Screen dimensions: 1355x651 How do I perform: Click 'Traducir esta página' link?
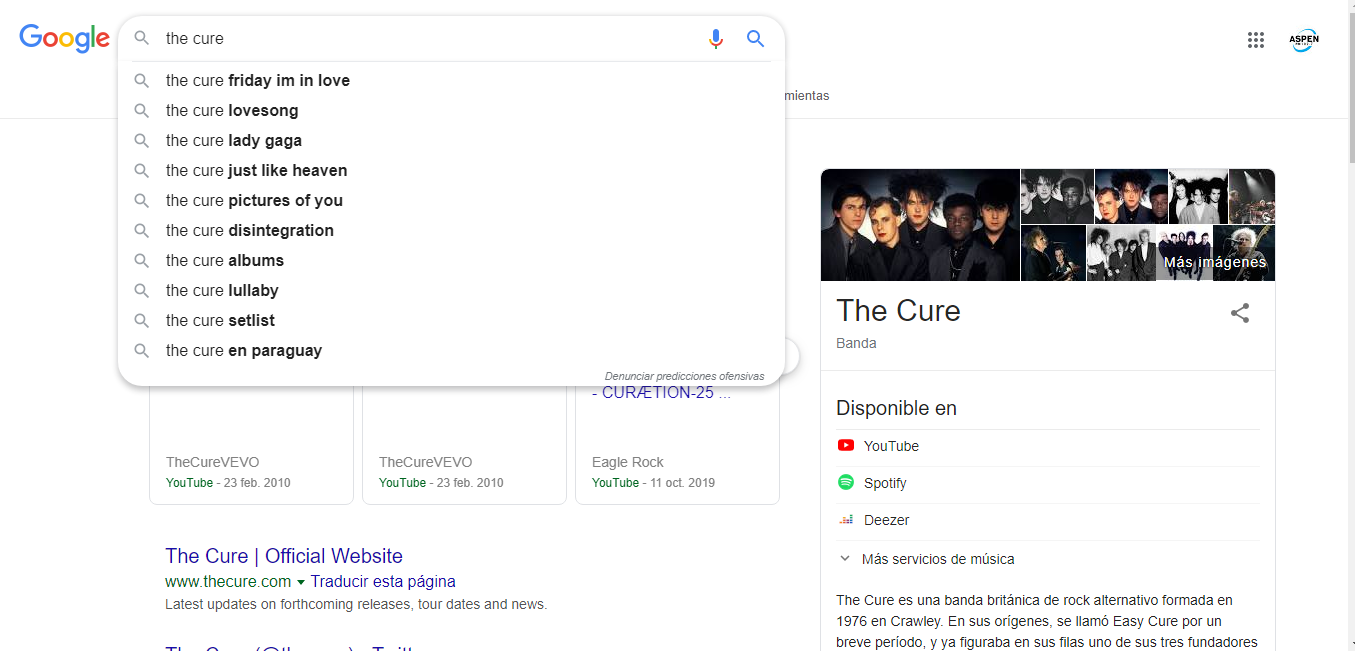tap(383, 581)
